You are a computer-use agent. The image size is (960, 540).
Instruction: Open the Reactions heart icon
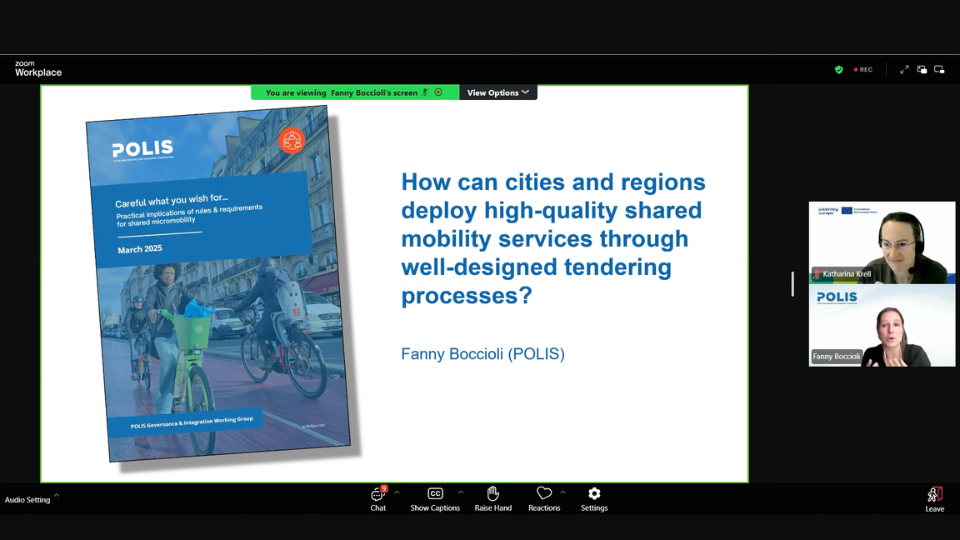[x=544, y=494]
